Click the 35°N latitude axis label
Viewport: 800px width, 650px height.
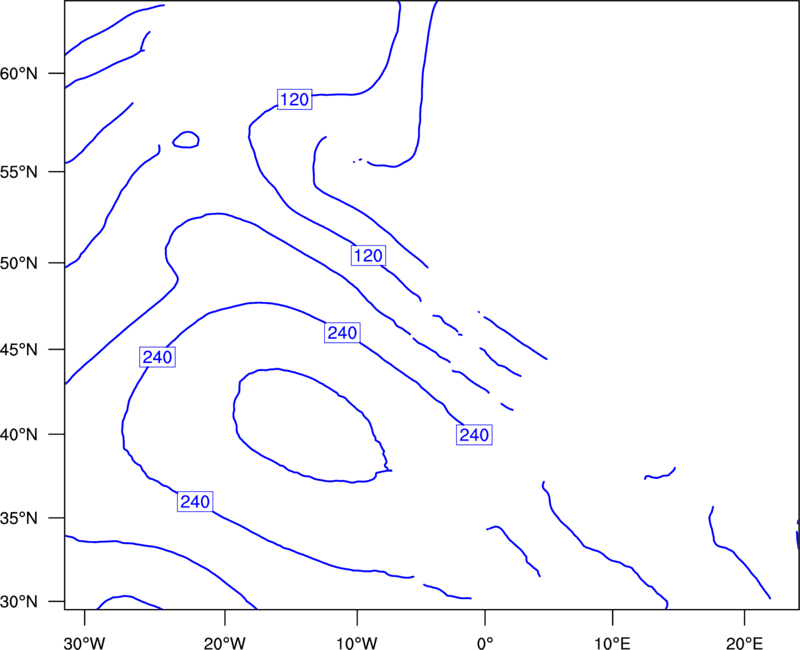[x=19, y=518]
